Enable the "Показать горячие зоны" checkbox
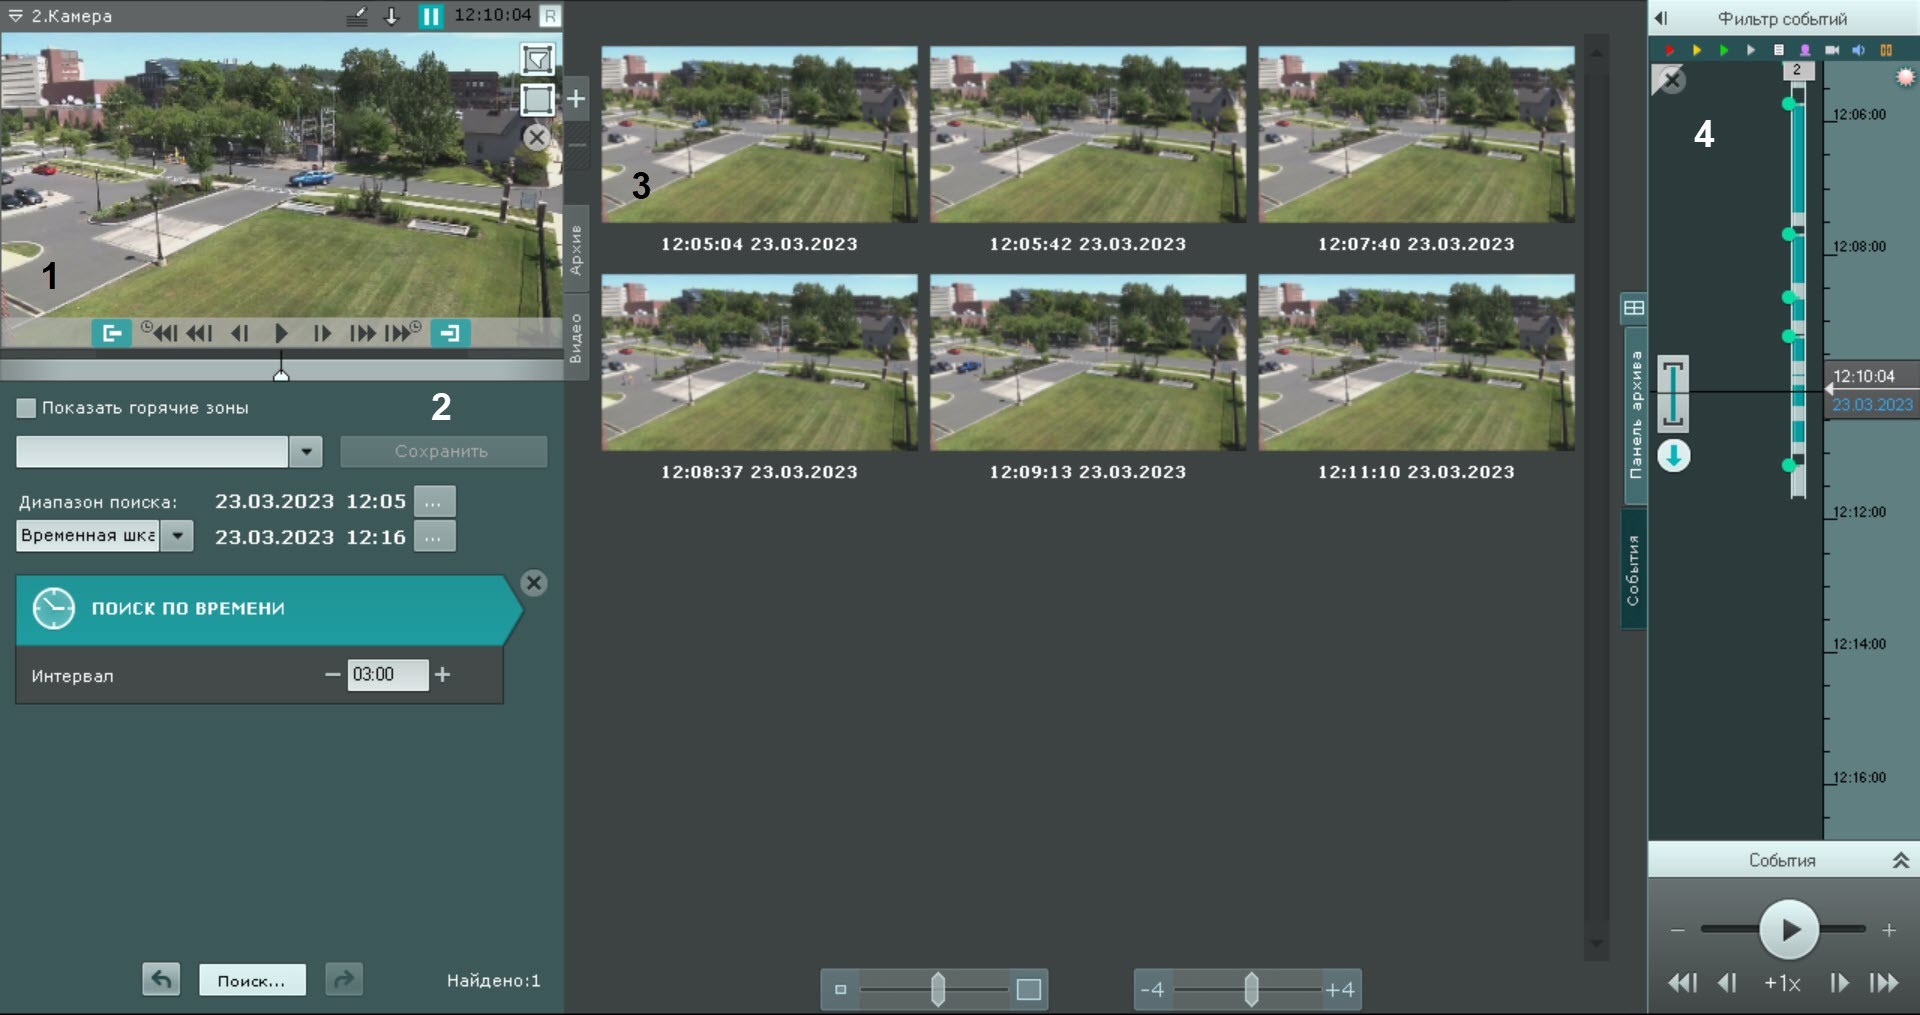 pyautogui.click(x=27, y=408)
